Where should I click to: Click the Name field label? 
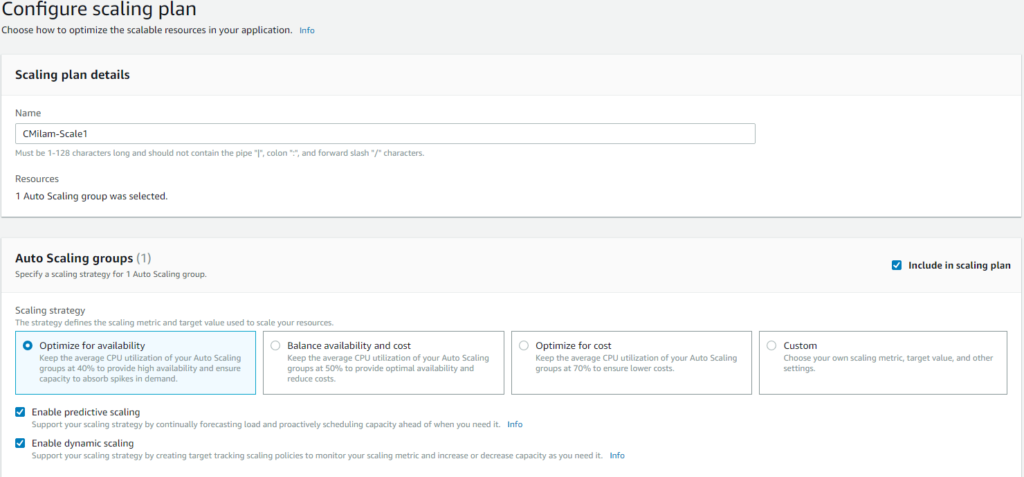point(28,113)
